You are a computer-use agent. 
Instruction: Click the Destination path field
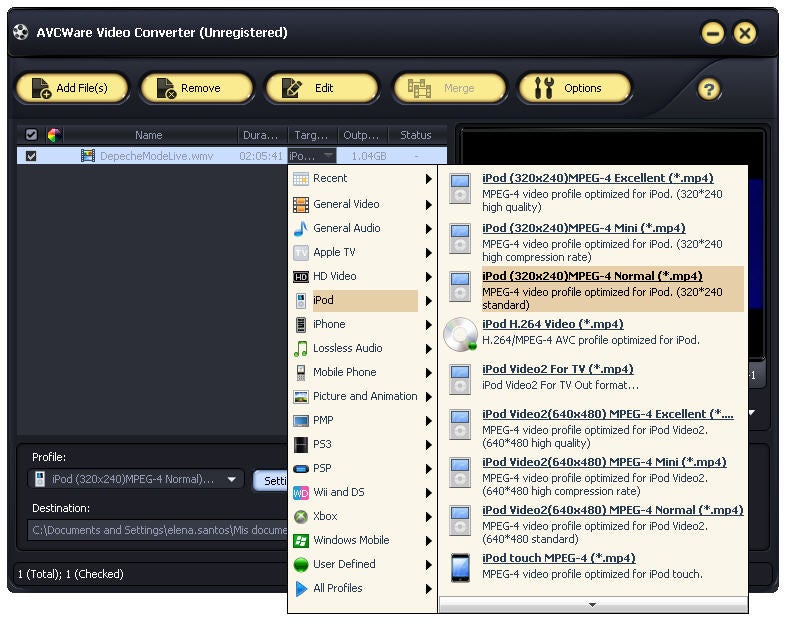(x=157, y=530)
